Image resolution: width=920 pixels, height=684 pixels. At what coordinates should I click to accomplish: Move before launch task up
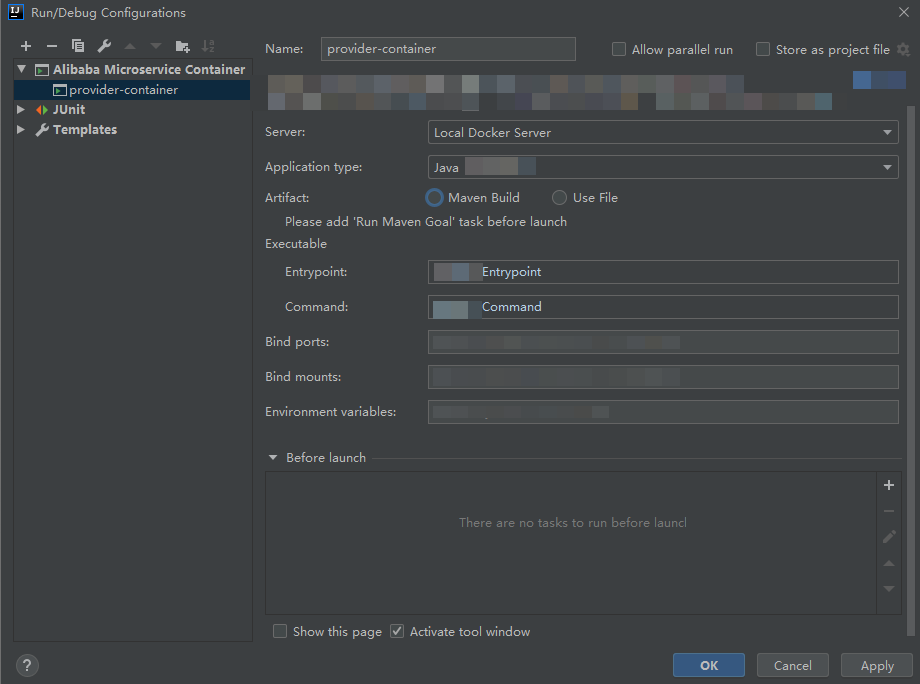pos(889,563)
